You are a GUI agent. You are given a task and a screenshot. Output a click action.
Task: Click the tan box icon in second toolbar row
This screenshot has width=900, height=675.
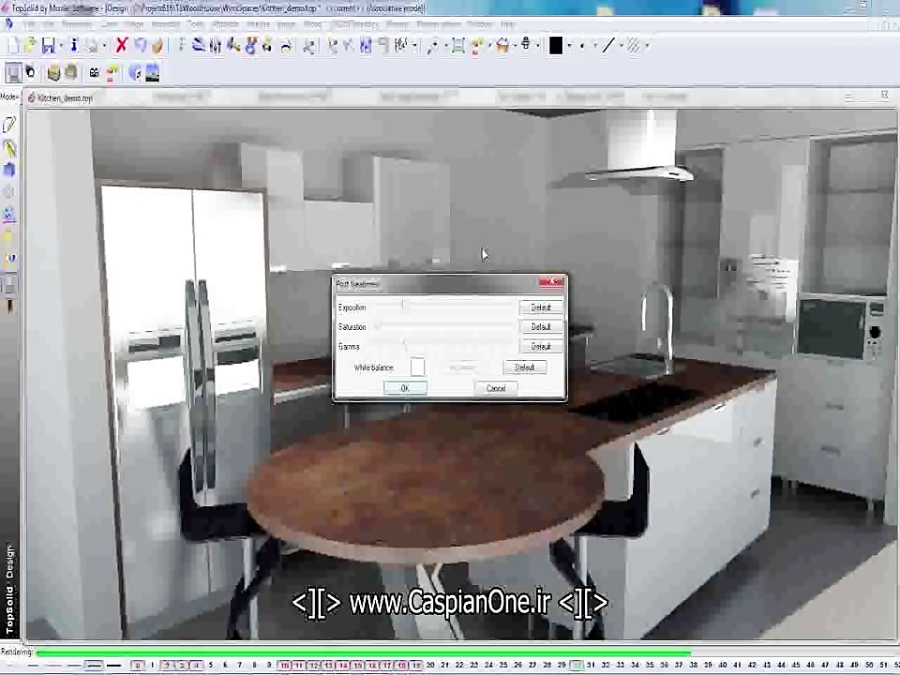[x=54, y=73]
